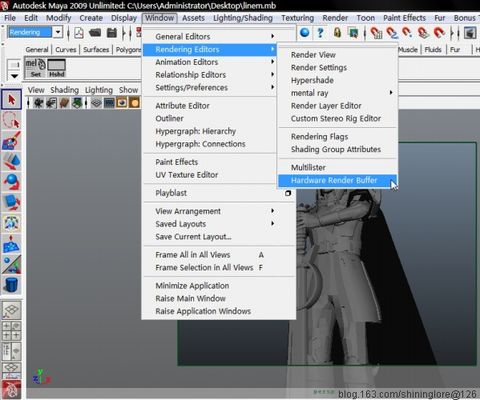The width and height of the screenshot is (480, 400).
Task: Open Render View from submenu
Action: [x=338, y=55]
